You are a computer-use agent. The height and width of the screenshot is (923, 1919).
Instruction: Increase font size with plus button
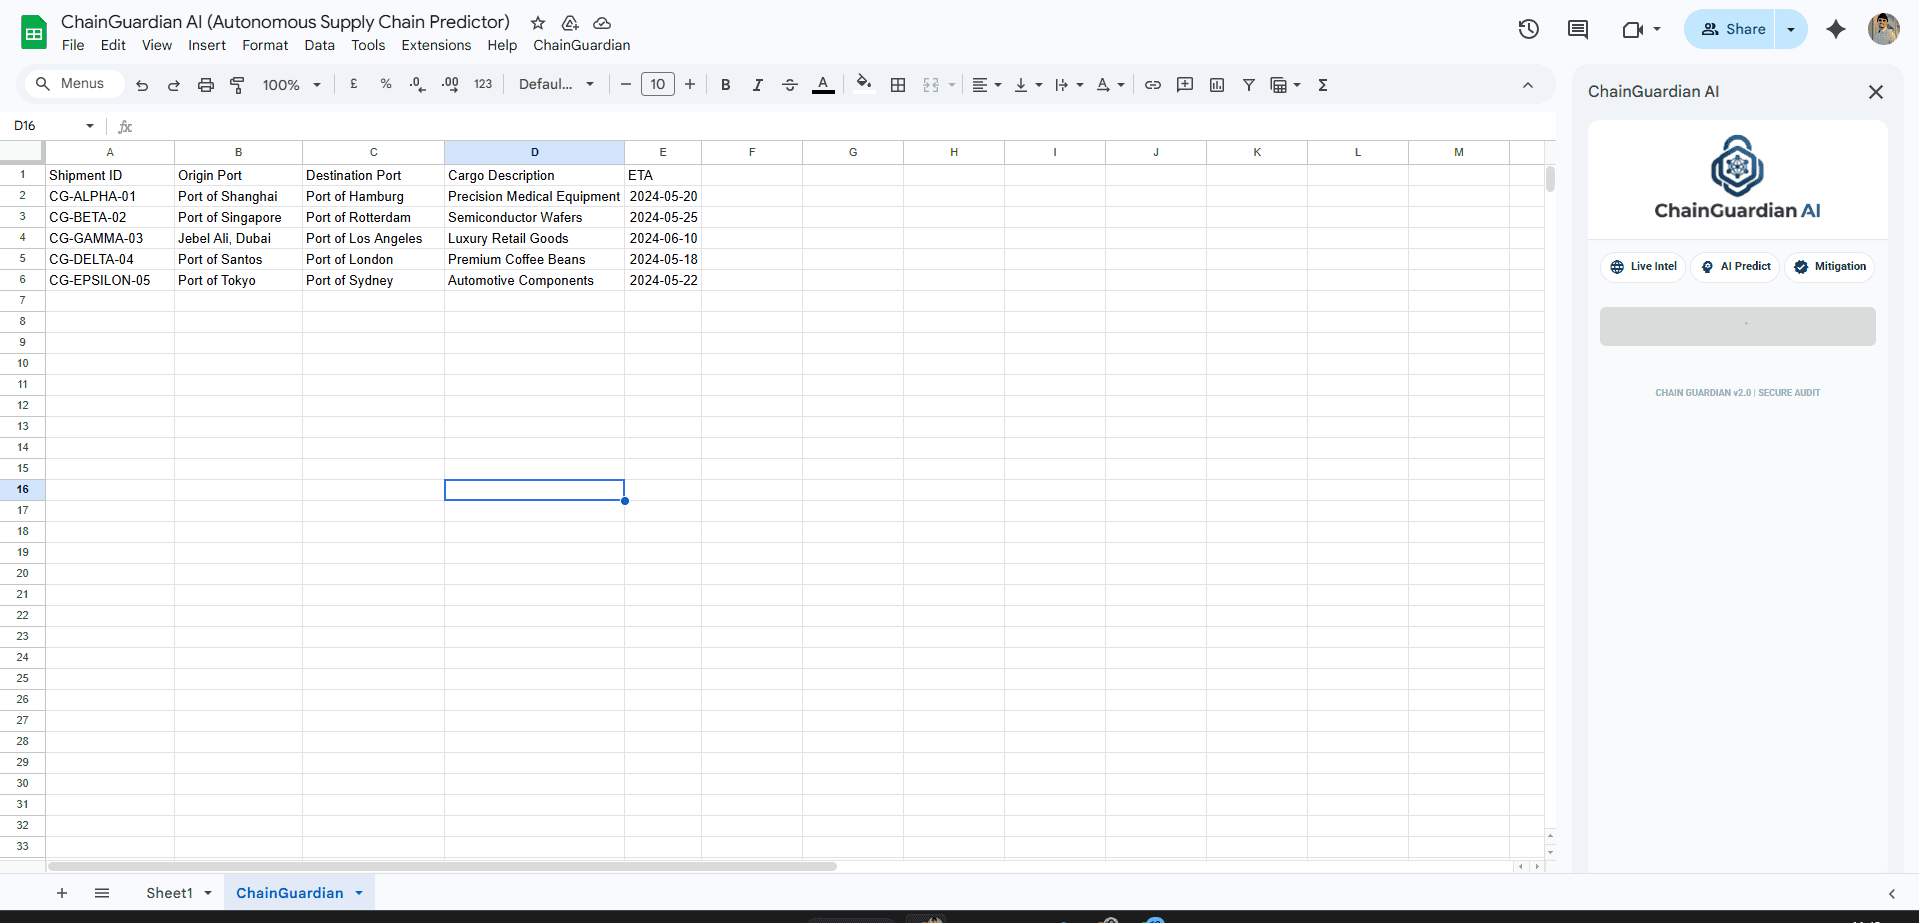[690, 85]
